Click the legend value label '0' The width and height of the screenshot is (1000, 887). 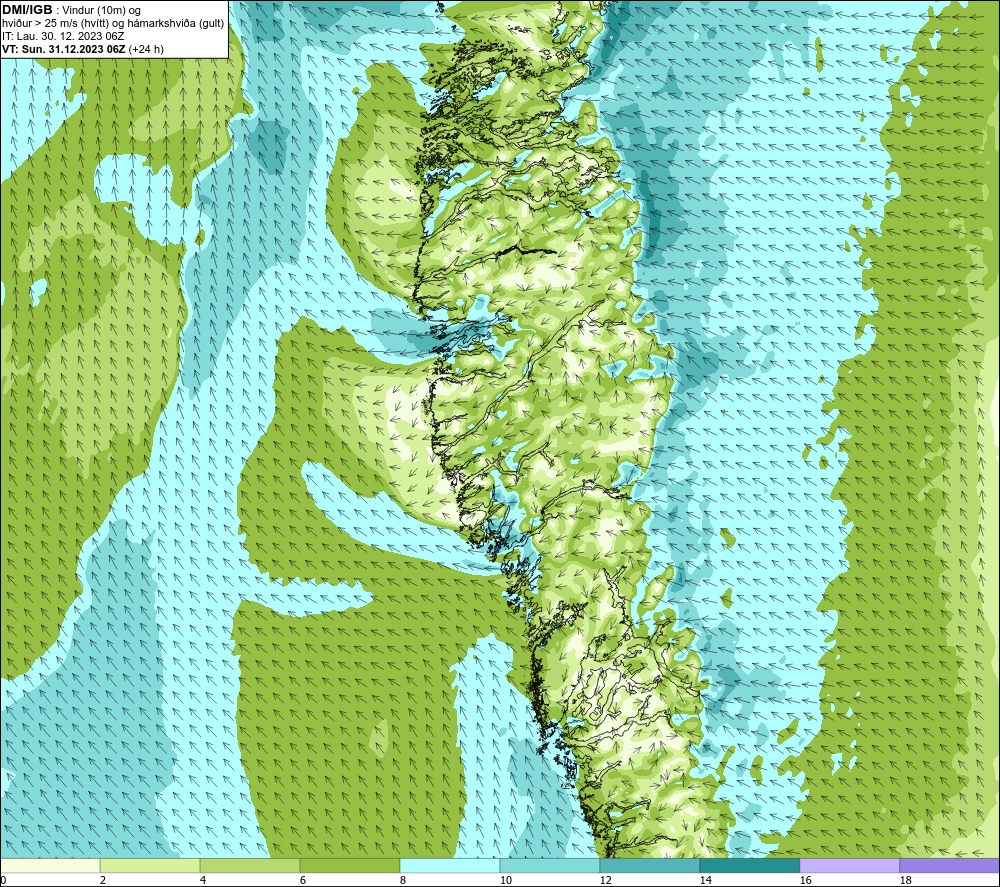point(3,880)
